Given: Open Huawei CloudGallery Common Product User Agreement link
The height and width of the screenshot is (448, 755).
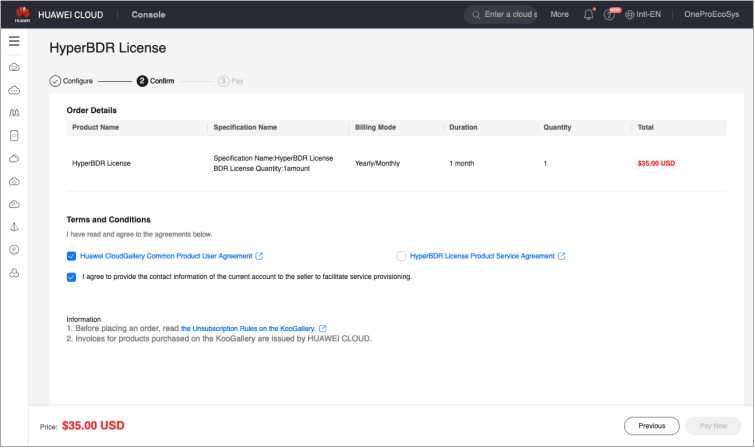Looking at the screenshot, I should coord(166,256).
